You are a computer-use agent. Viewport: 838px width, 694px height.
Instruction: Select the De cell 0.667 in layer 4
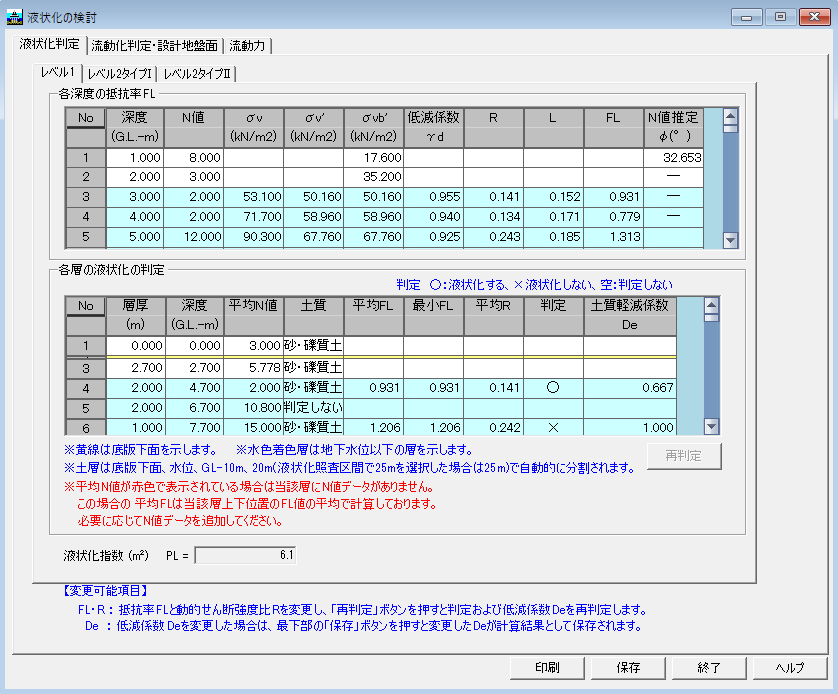[631, 388]
